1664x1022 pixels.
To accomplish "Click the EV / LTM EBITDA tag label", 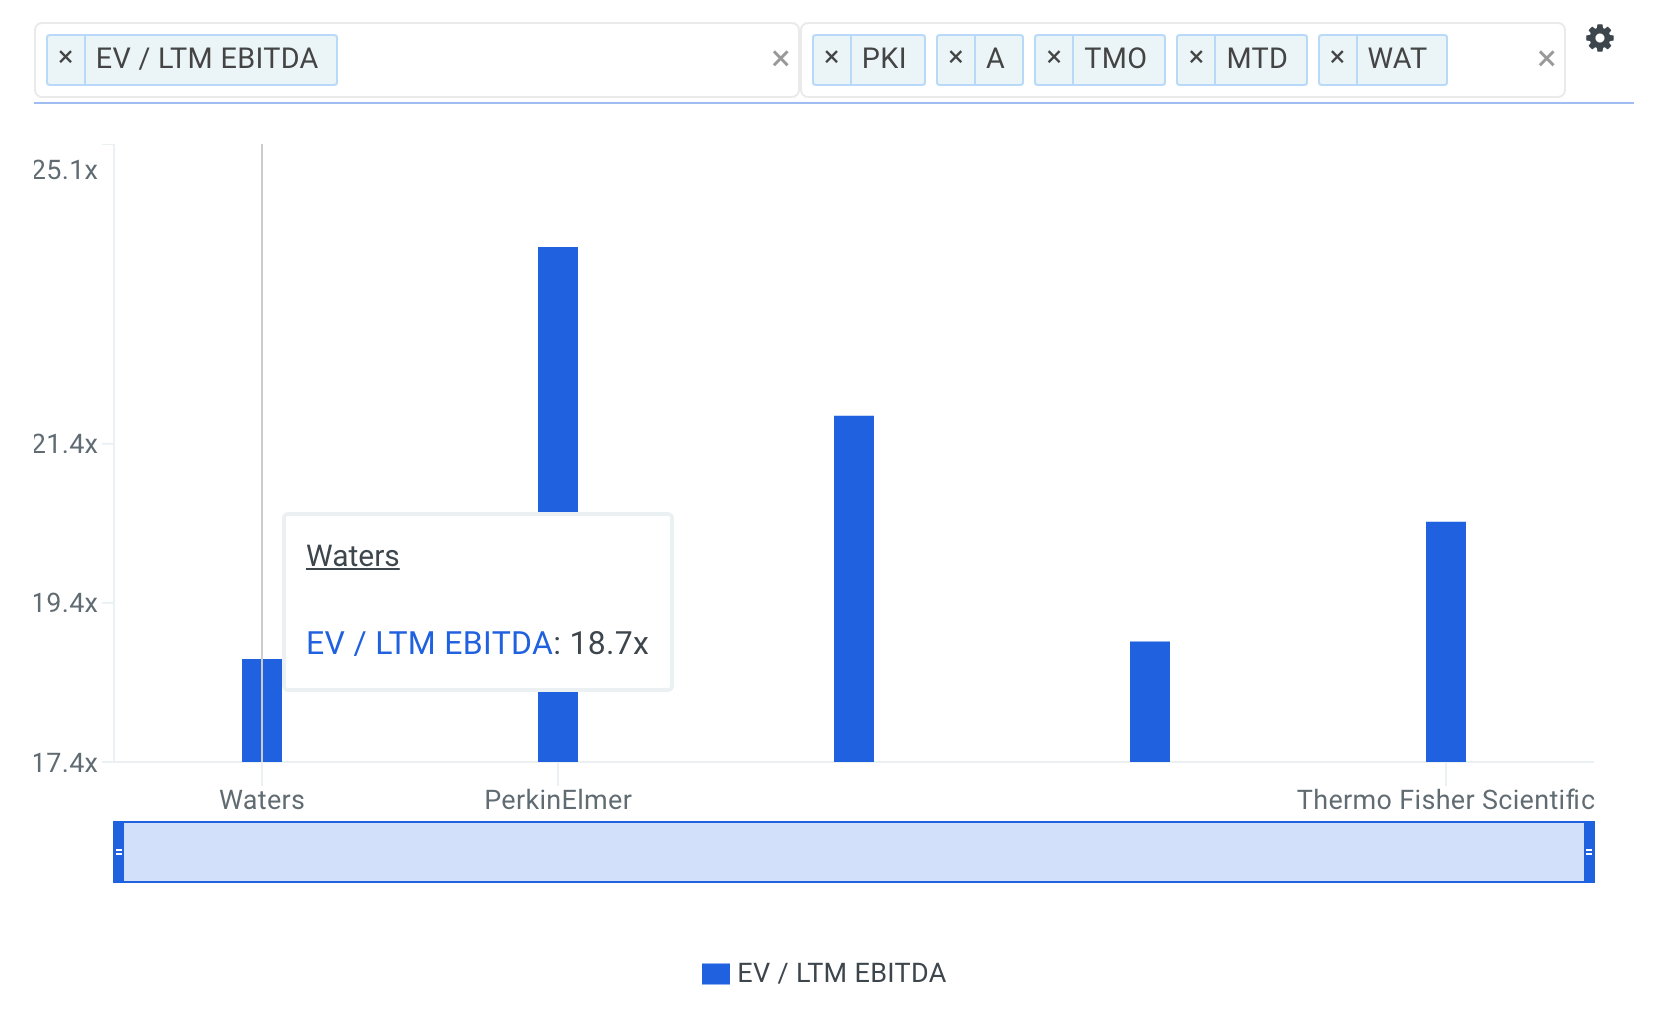I will (207, 59).
